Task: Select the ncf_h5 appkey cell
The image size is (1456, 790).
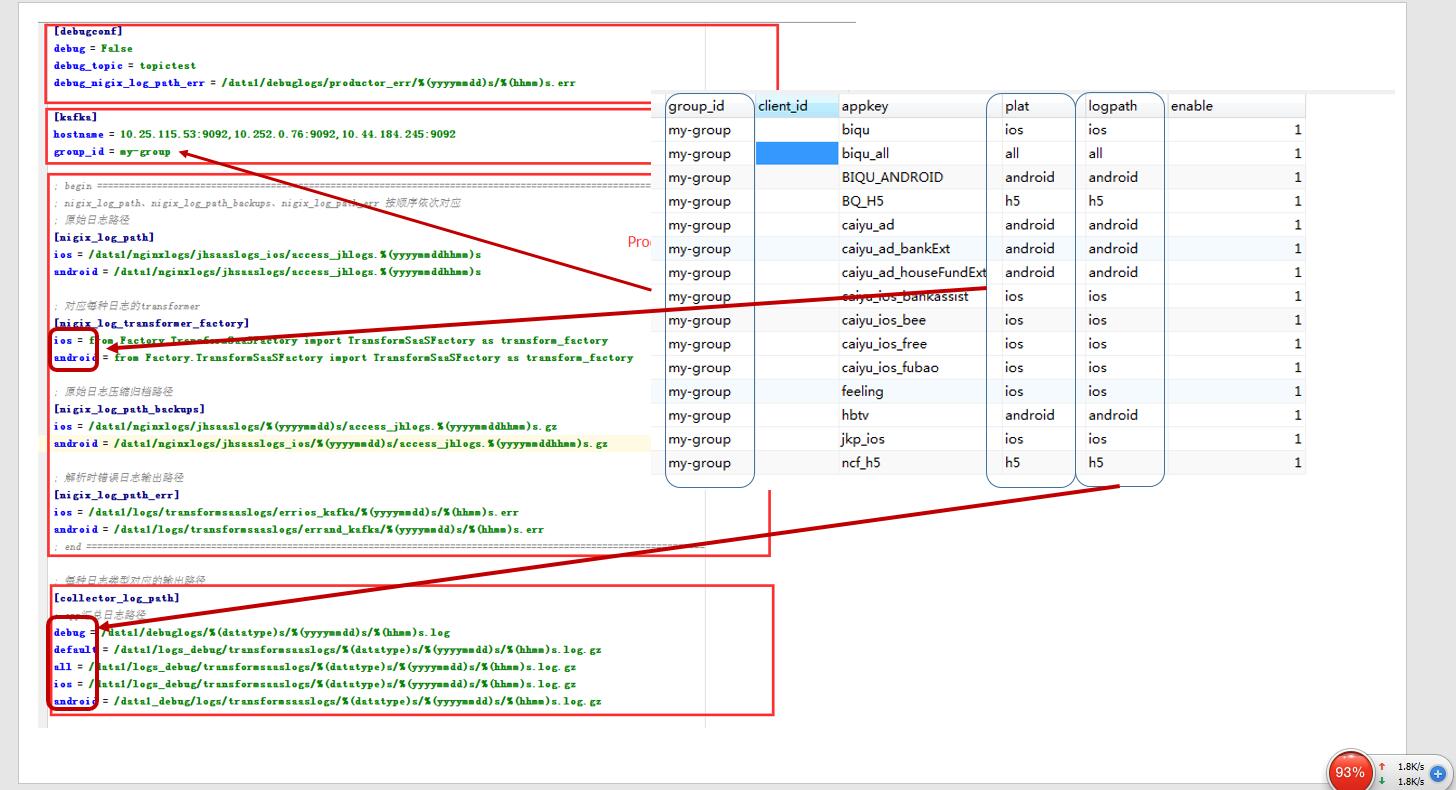Action: pos(861,463)
